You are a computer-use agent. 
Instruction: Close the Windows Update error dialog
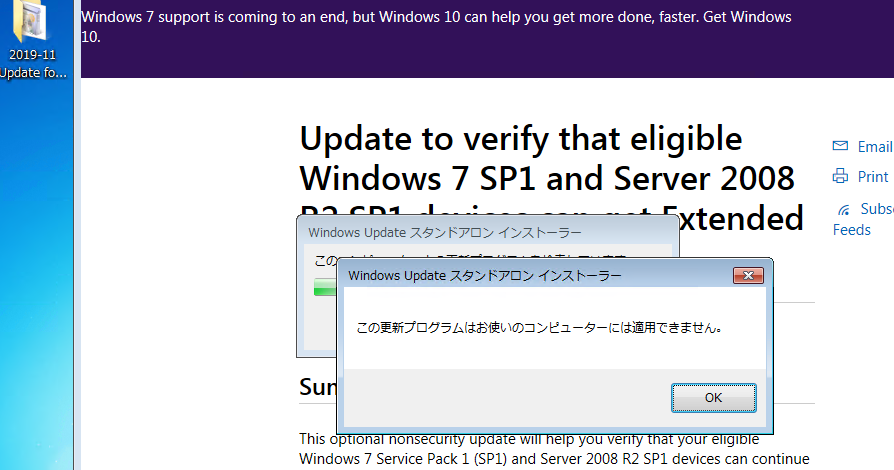pos(748,275)
